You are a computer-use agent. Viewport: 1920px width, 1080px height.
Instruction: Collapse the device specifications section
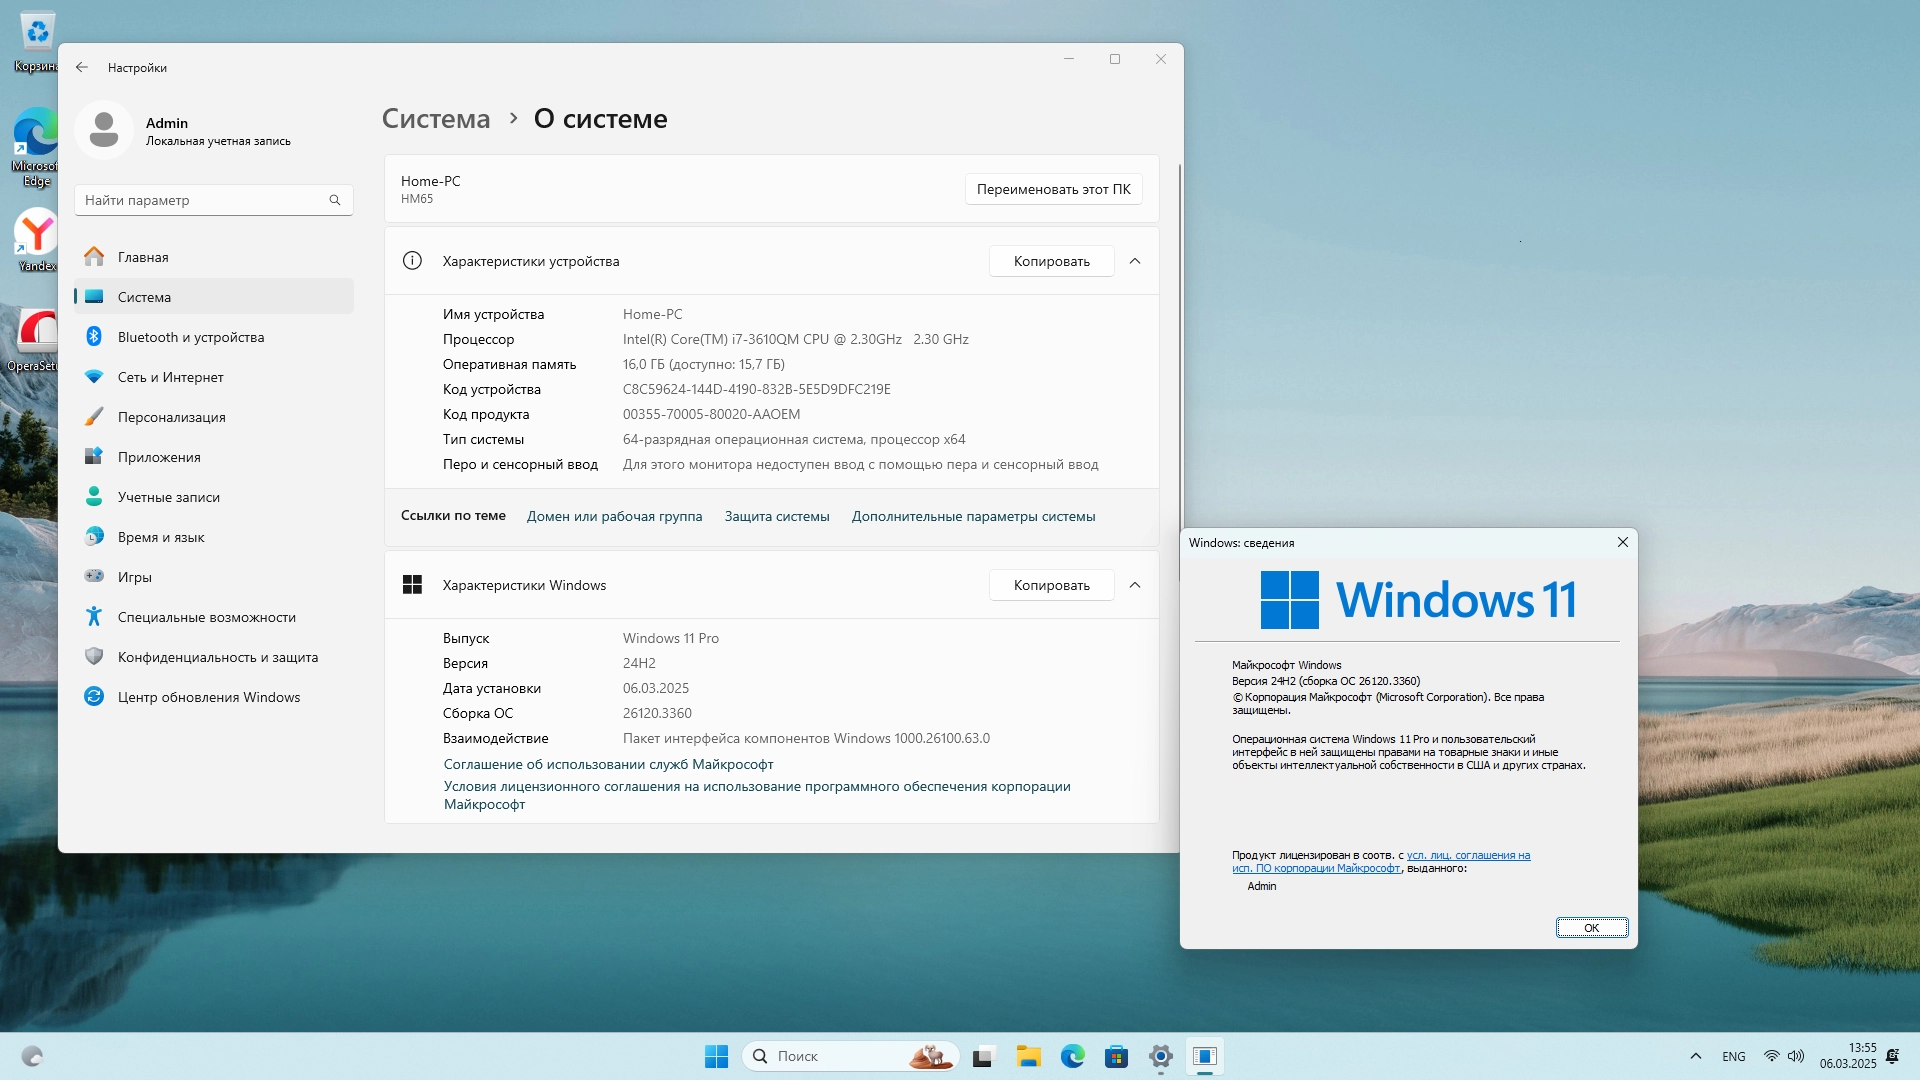(1135, 261)
